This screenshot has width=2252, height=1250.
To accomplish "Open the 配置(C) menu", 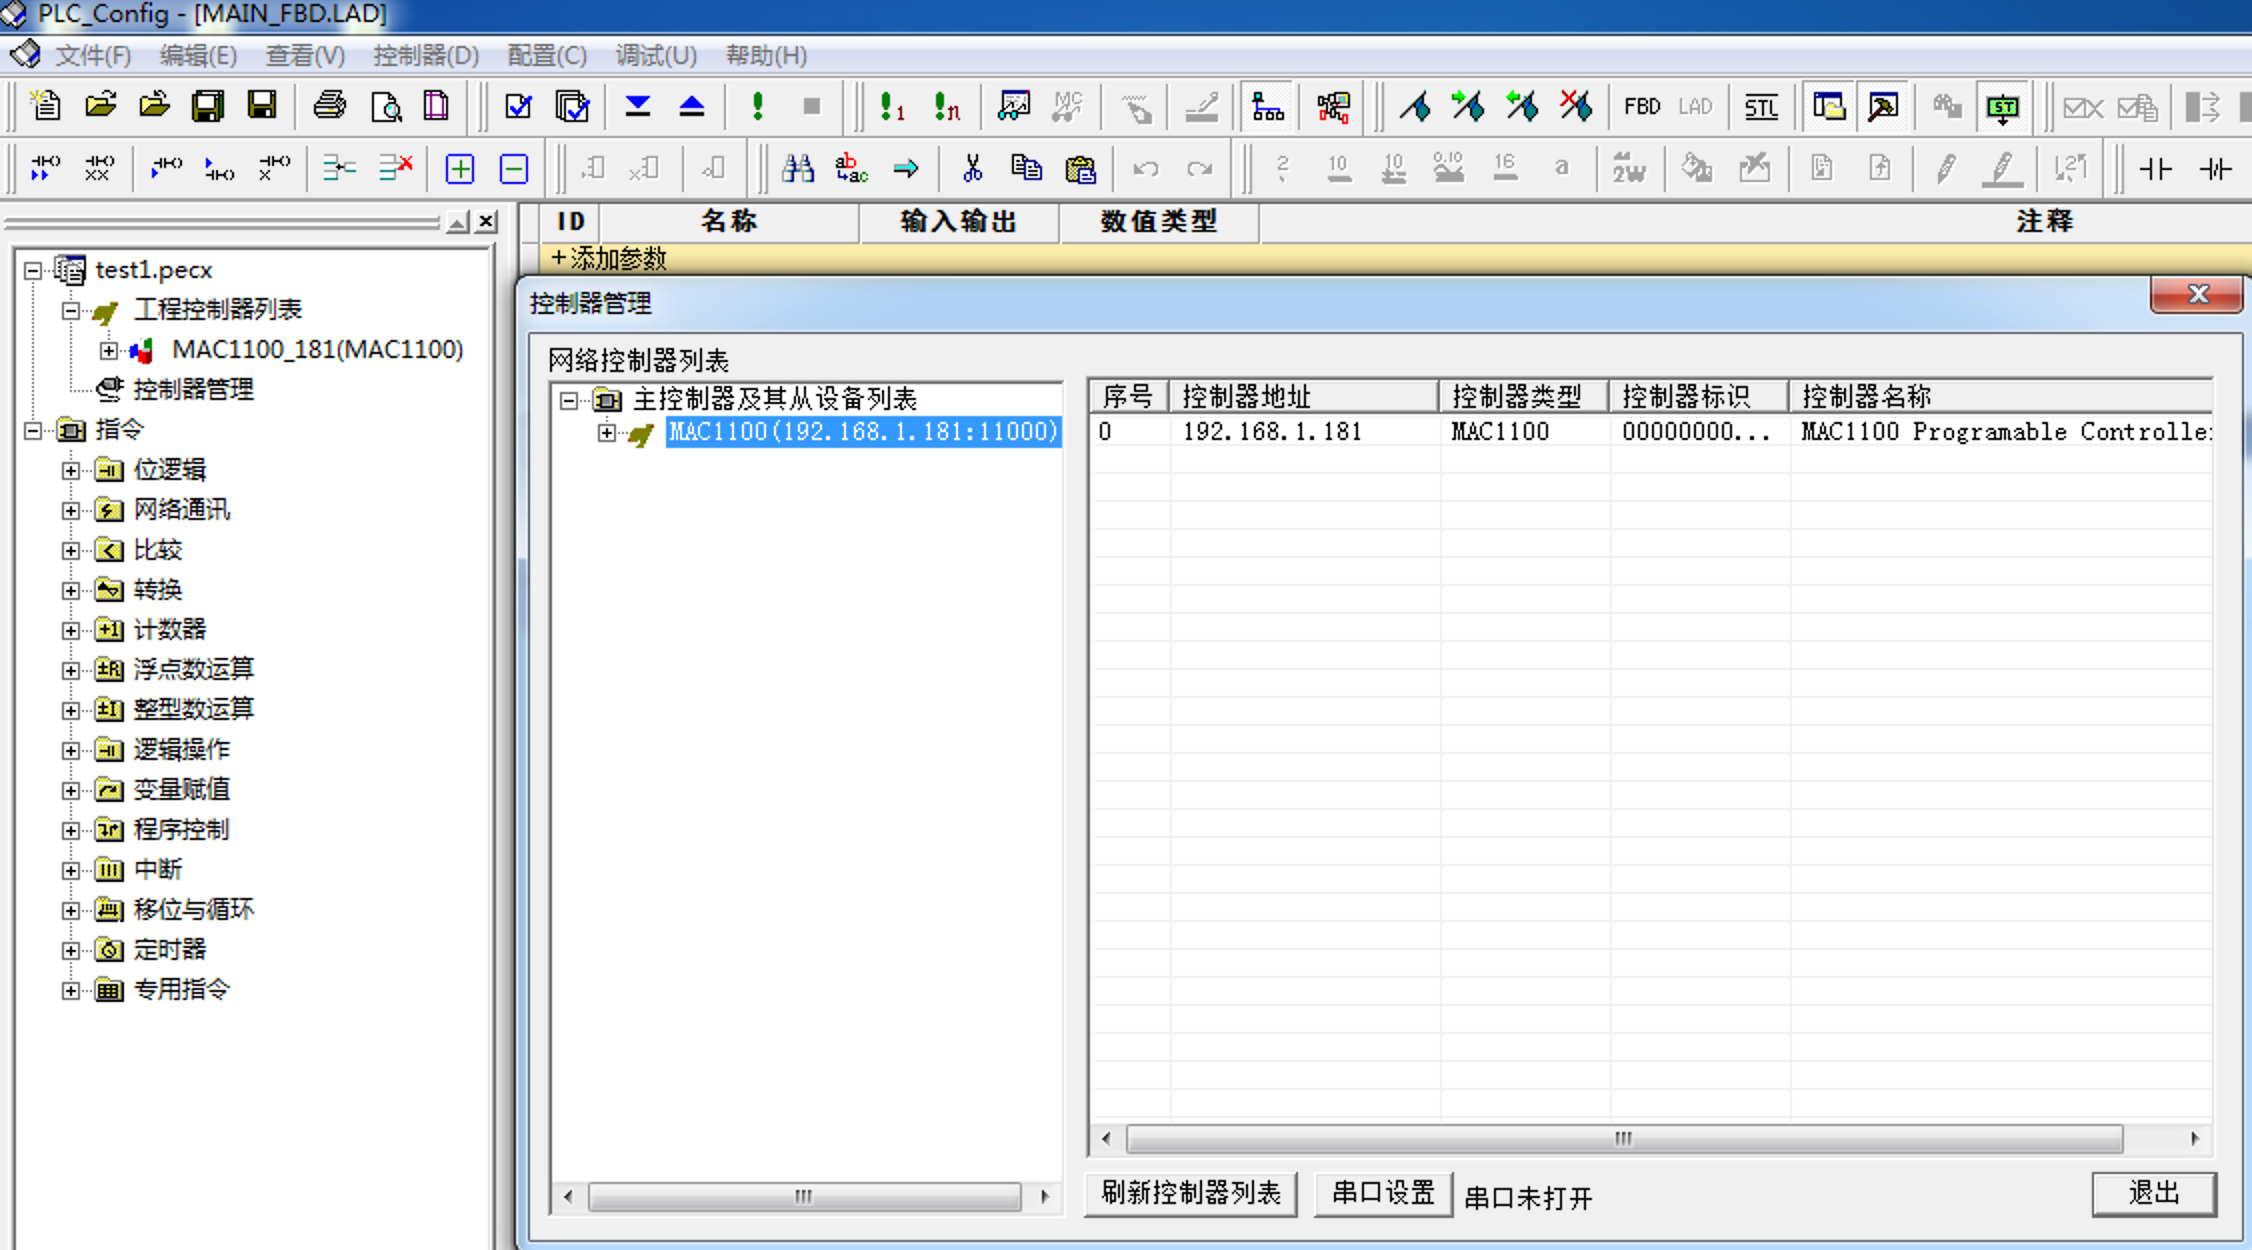I will (547, 56).
